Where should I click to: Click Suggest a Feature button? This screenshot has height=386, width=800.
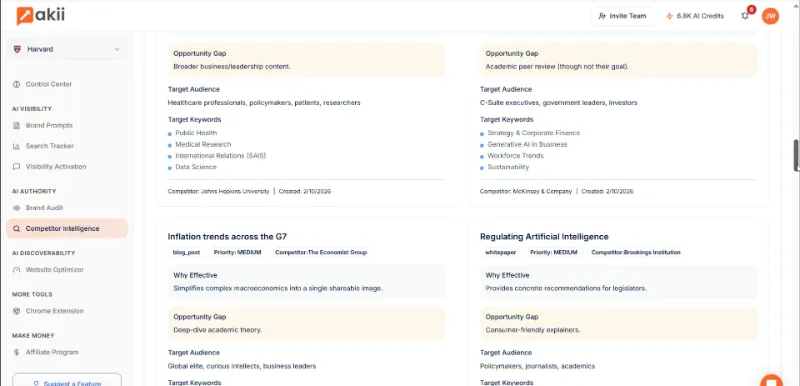[67, 380]
